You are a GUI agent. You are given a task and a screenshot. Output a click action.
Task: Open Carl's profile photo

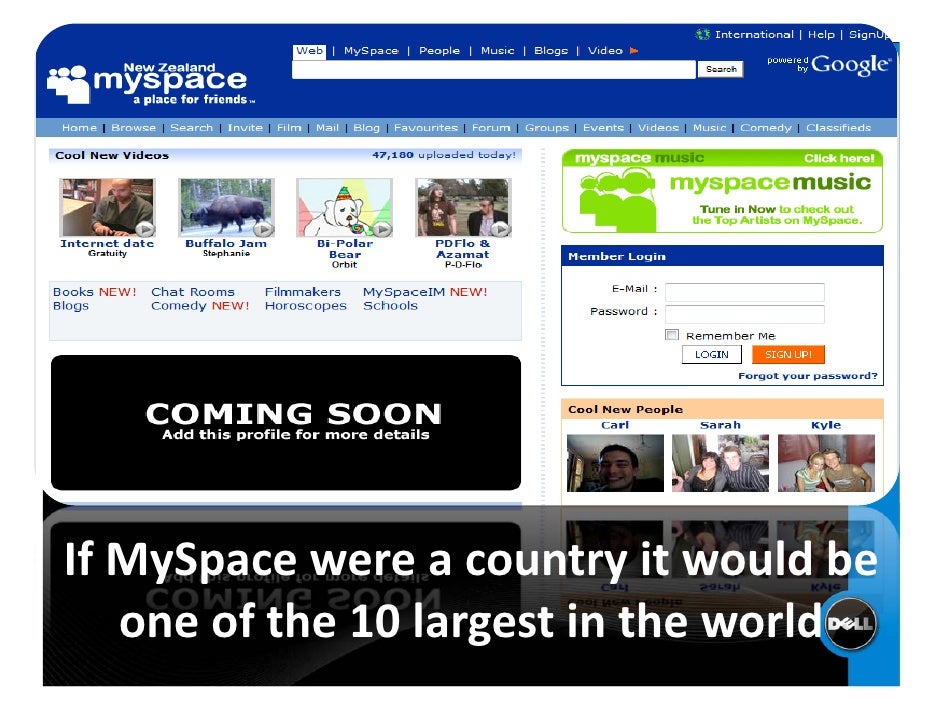tap(615, 463)
